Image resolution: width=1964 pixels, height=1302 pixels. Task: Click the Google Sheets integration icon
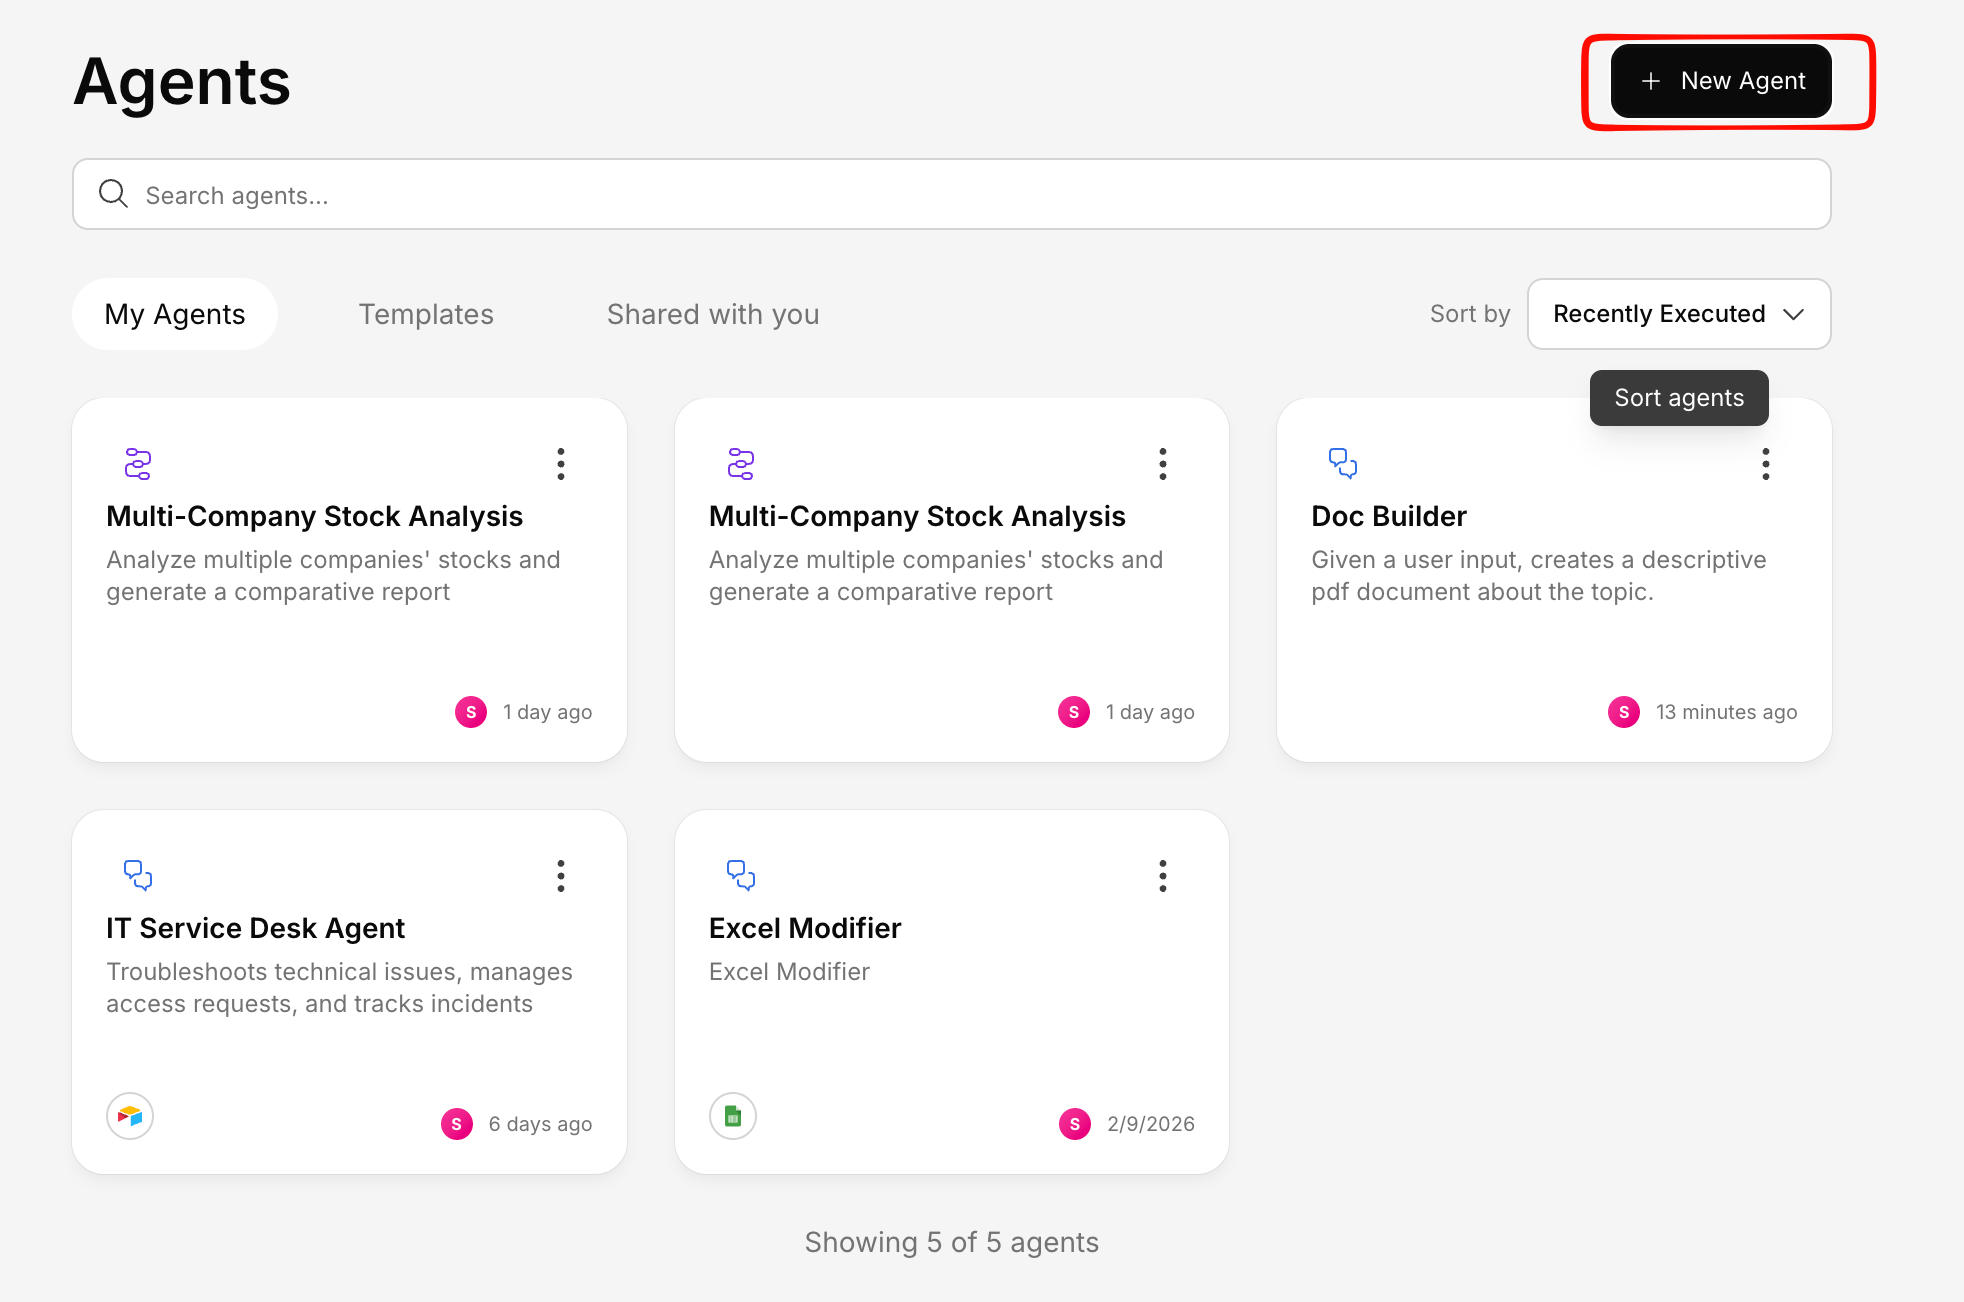point(733,1116)
